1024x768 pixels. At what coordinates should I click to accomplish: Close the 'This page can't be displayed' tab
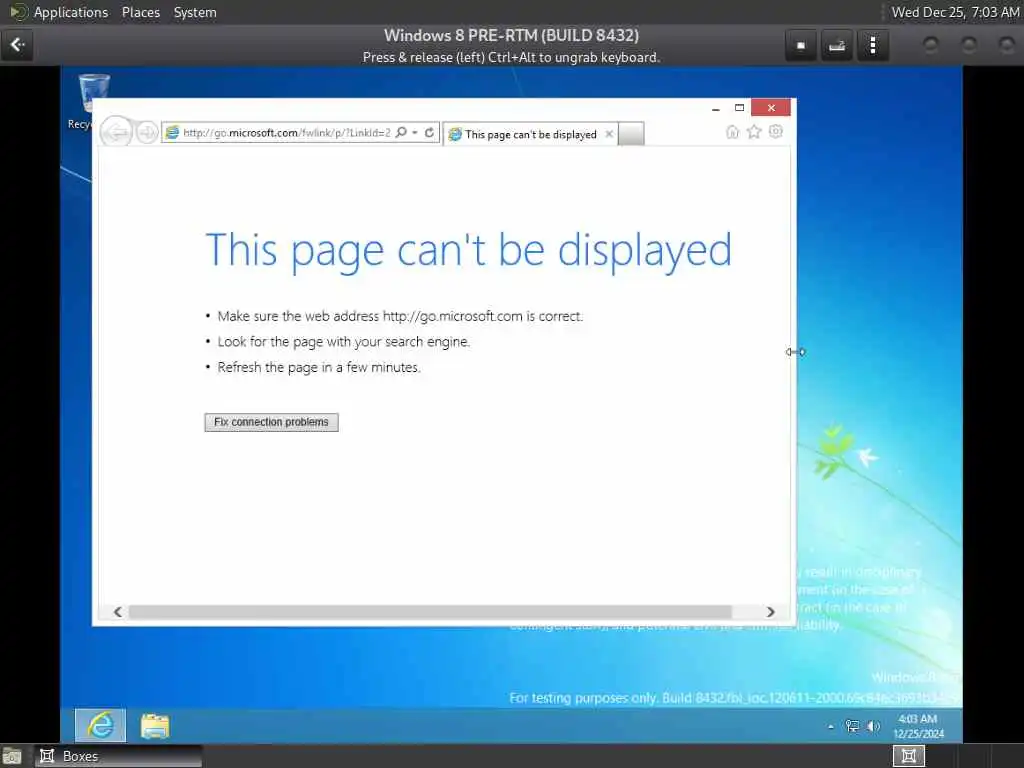point(609,134)
